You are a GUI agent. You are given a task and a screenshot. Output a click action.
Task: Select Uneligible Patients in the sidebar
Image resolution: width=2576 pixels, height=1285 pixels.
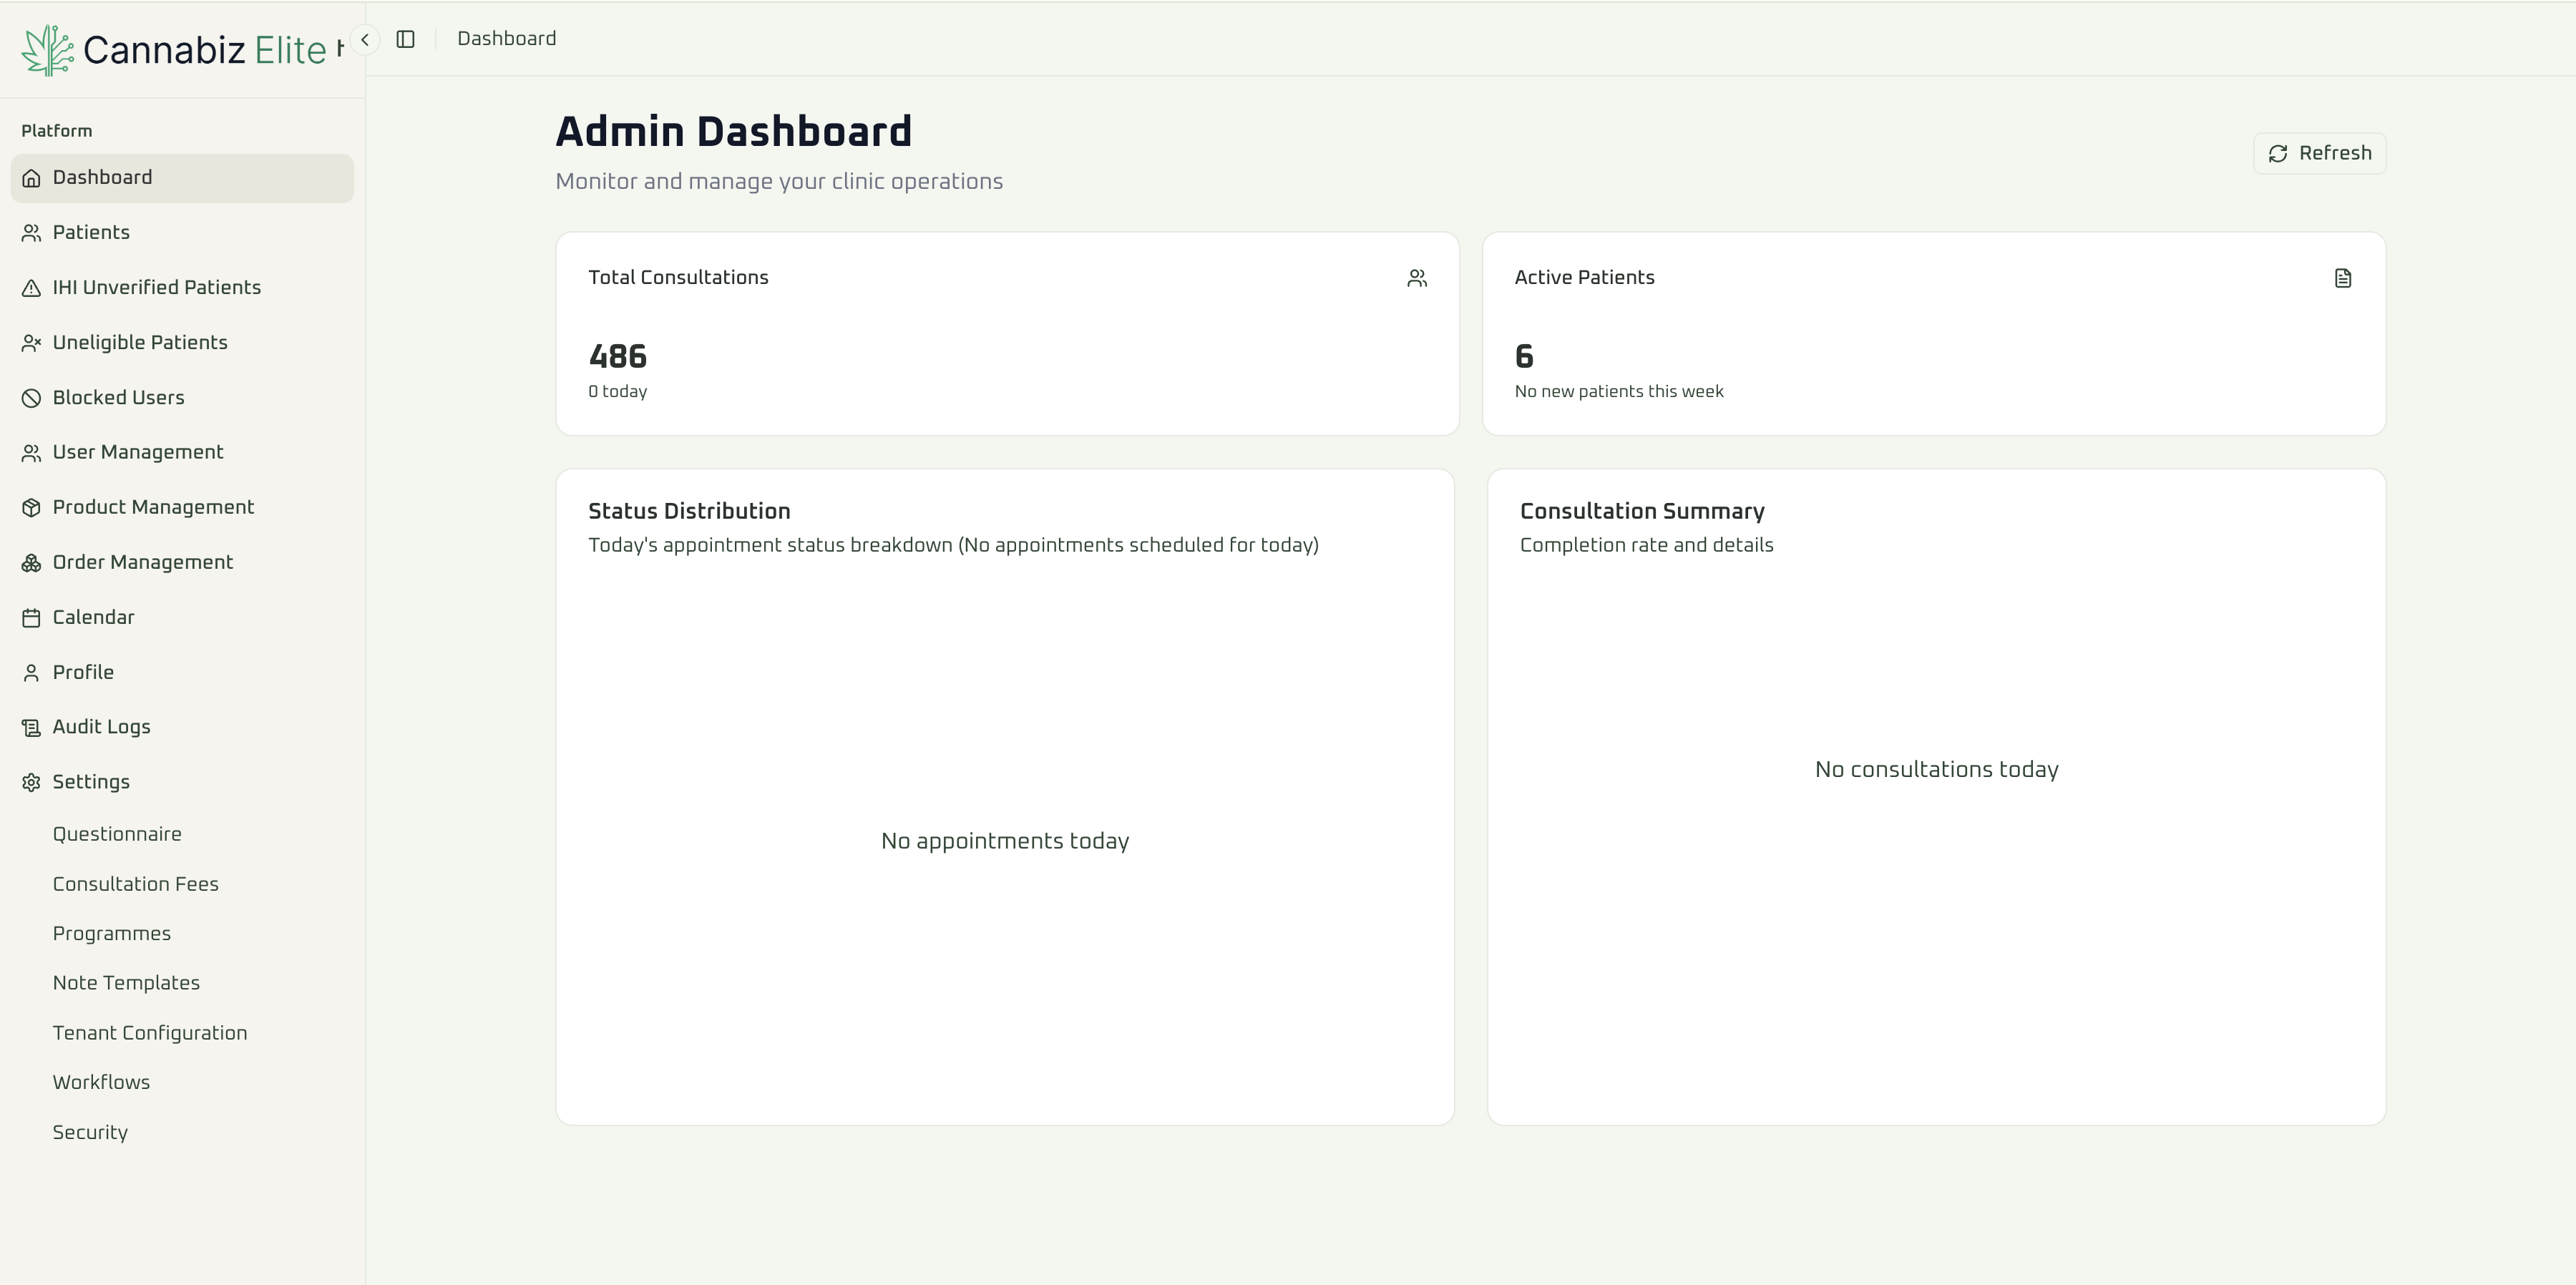click(x=139, y=342)
